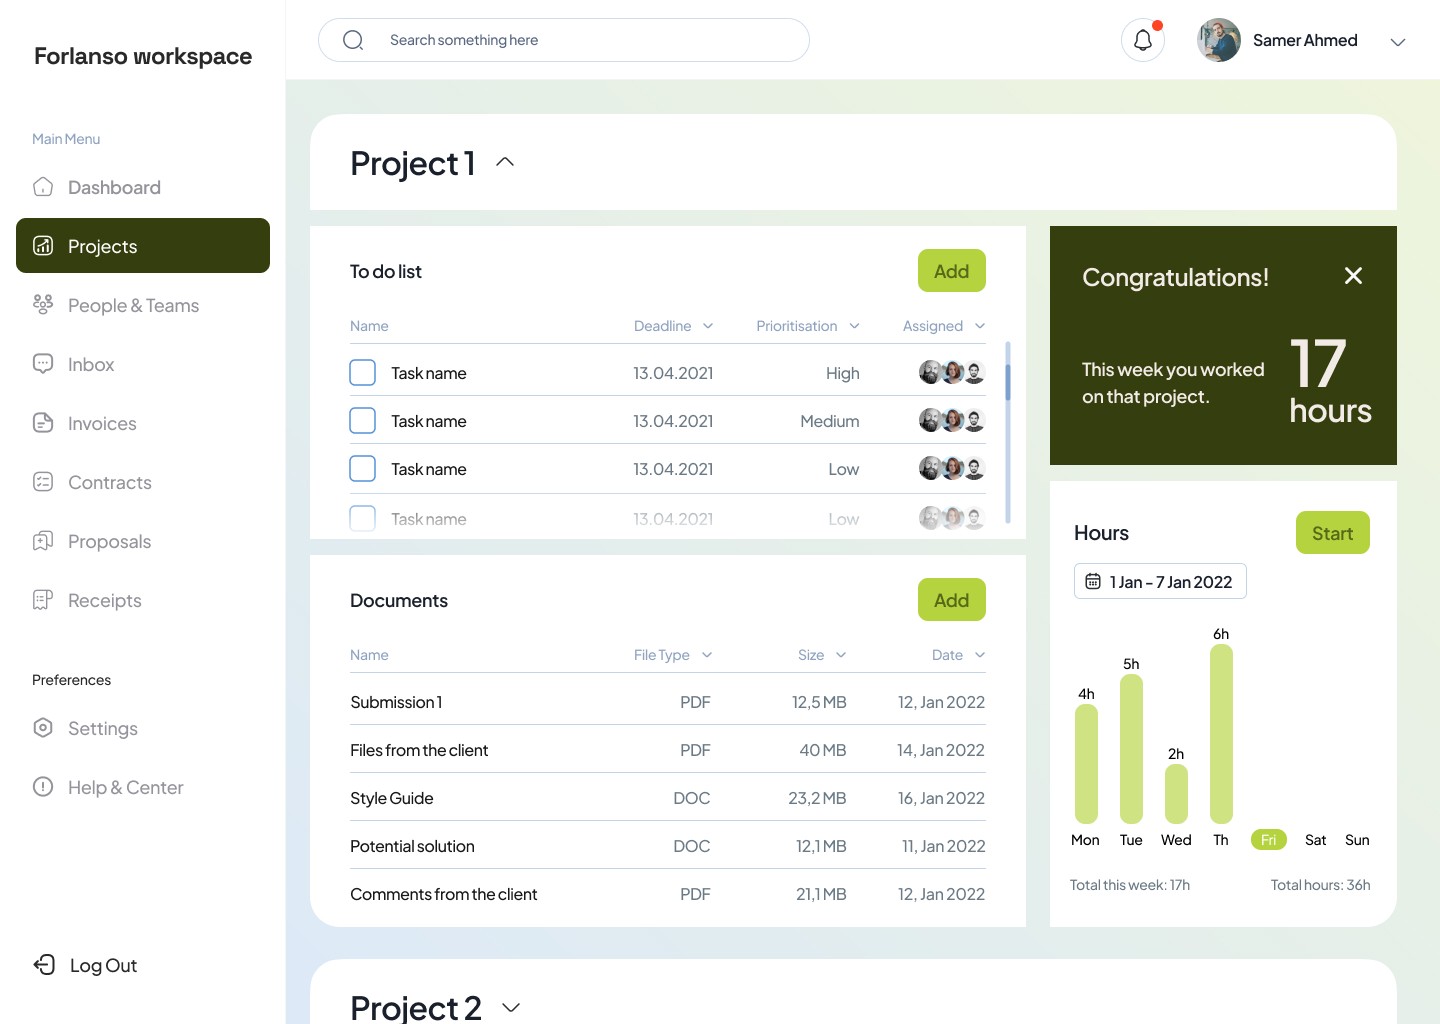Screen dimensions: 1440x1024
Task: Select the highlighted Fri day pill
Action: tap(1268, 840)
